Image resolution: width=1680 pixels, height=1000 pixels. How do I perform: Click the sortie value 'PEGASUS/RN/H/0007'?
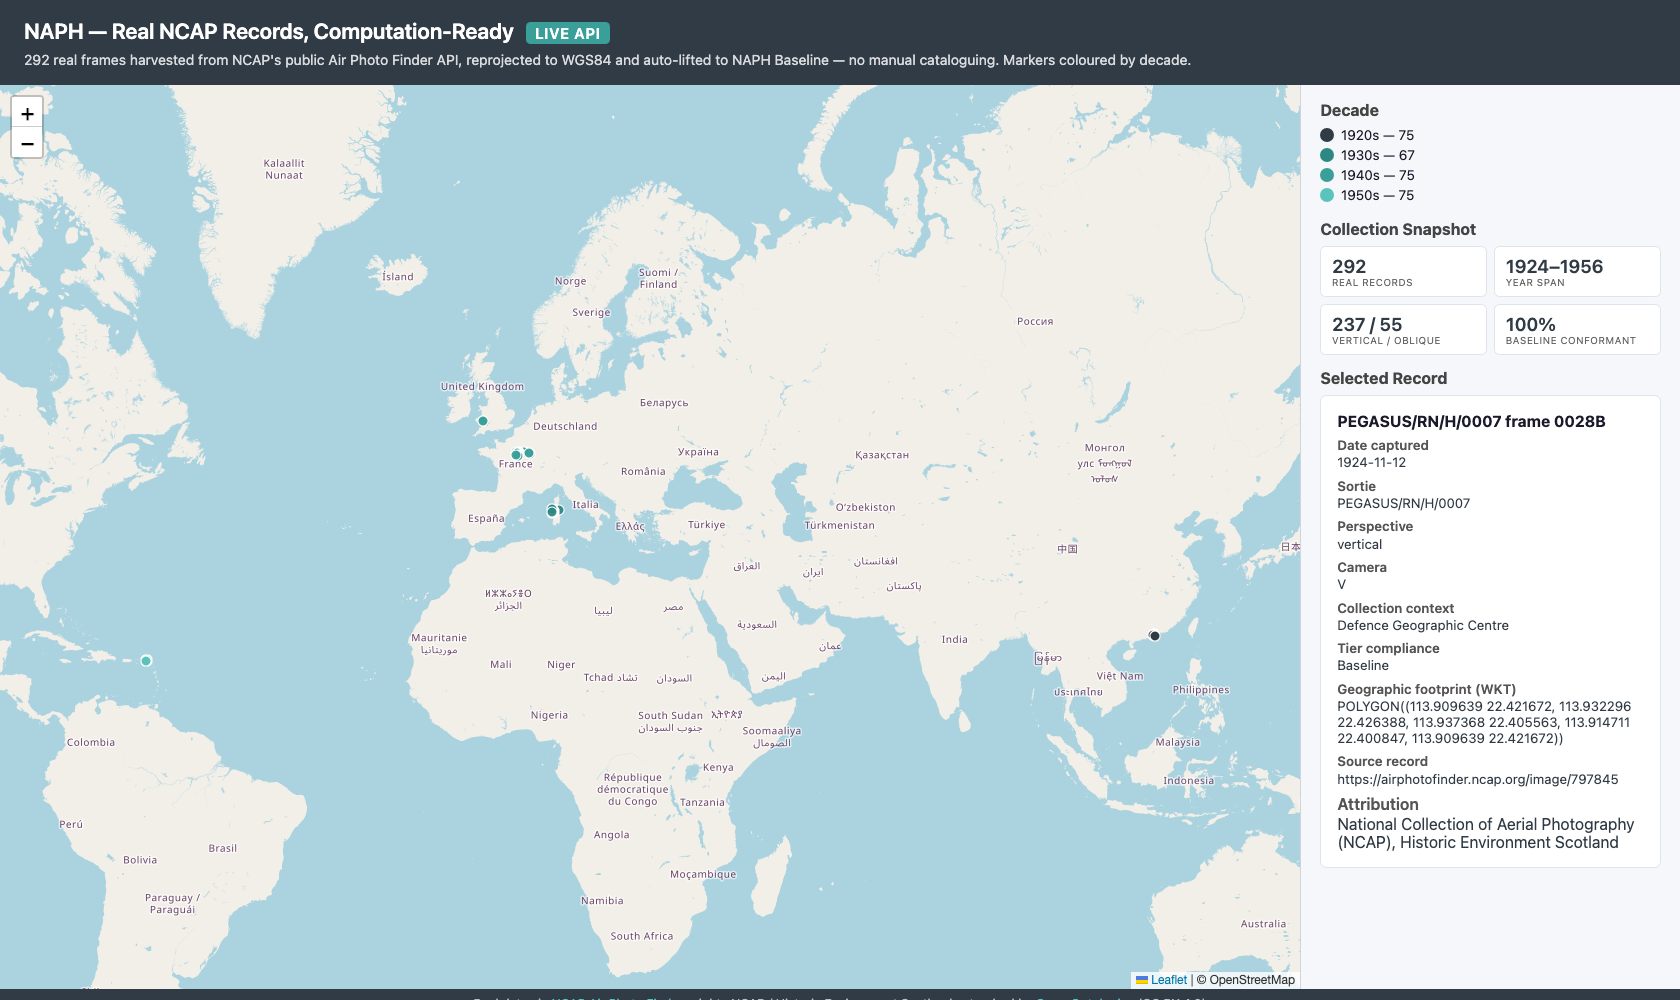(1403, 504)
